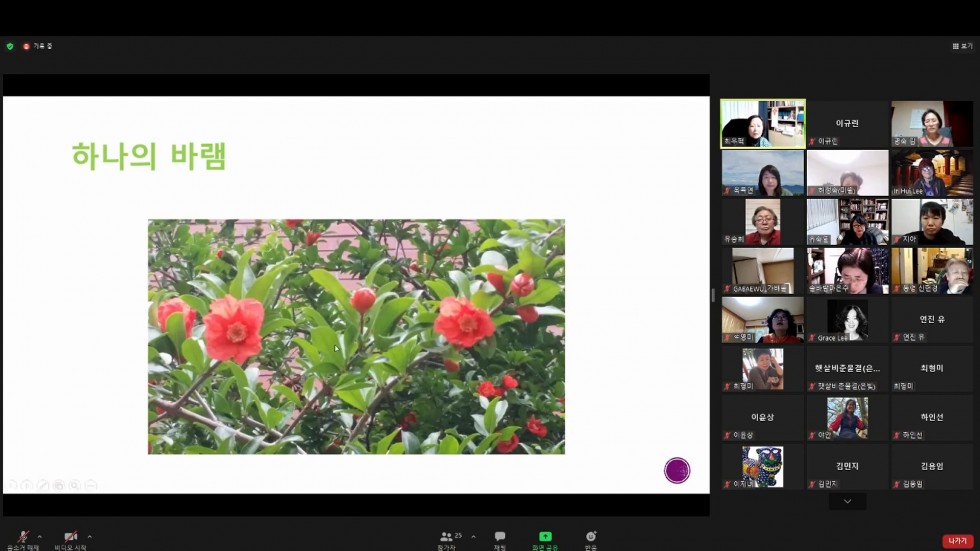Expand audio options arrow beside microphone
Image resolution: width=980 pixels, height=551 pixels.
(x=40, y=536)
